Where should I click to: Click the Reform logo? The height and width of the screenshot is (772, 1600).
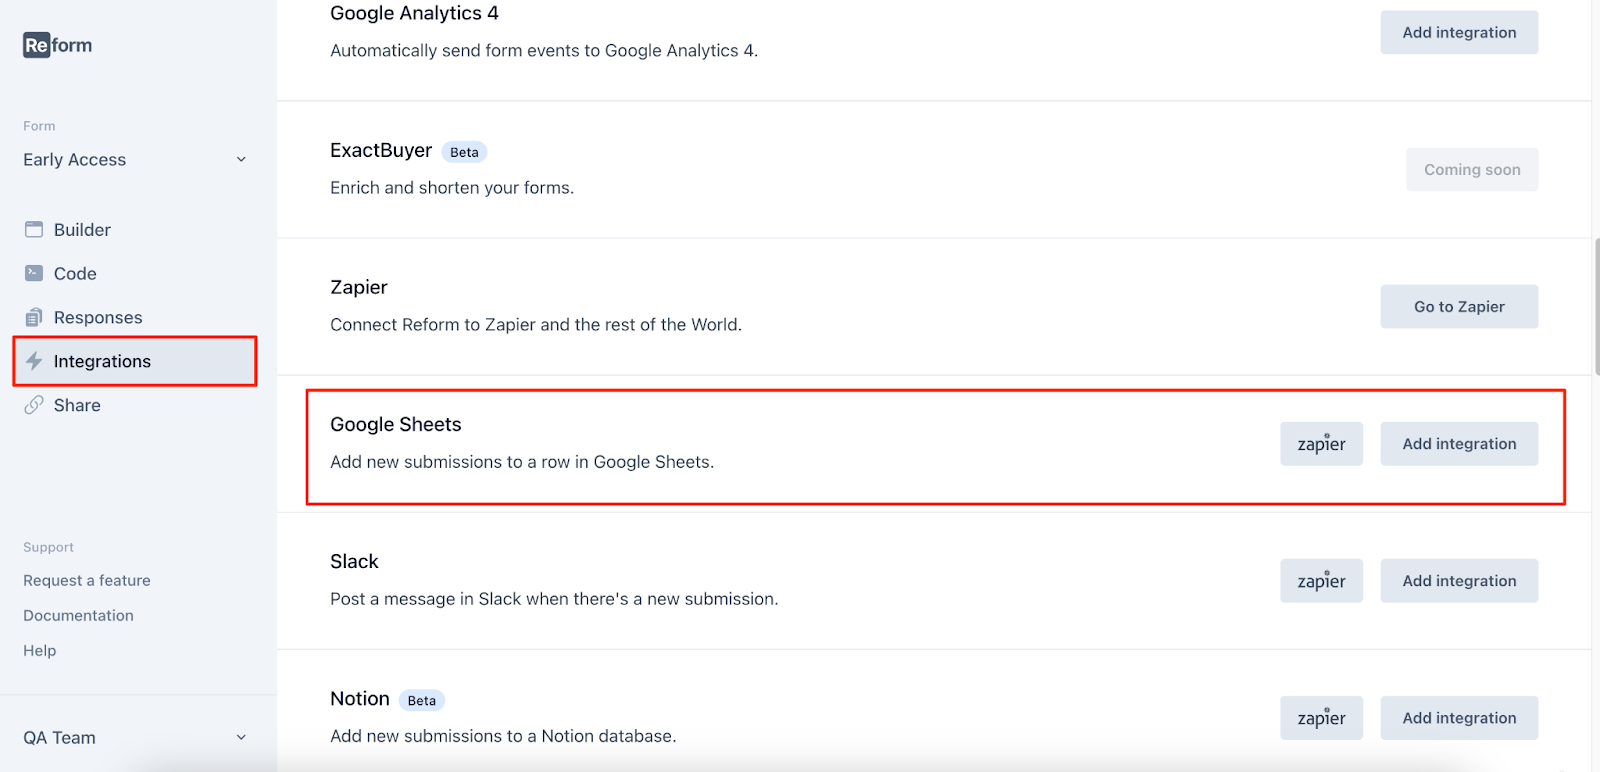58,45
